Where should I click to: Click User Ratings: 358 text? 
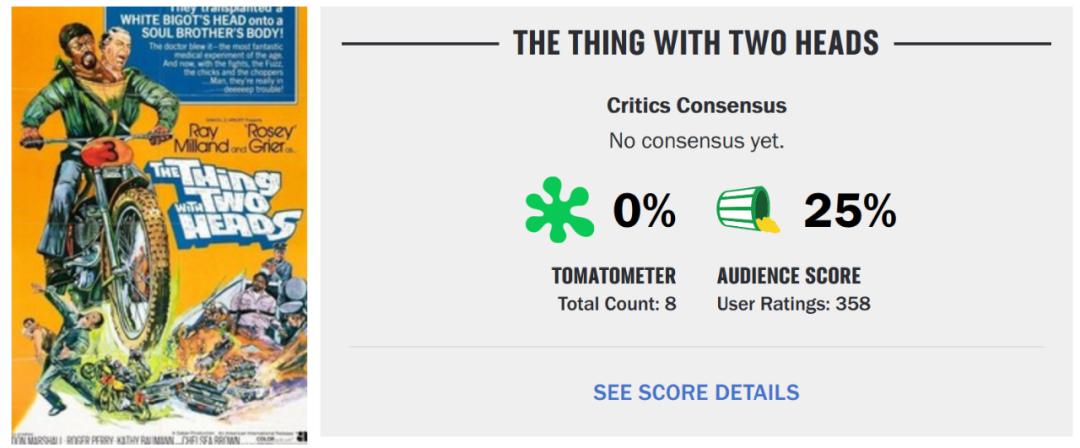[794, 303]
